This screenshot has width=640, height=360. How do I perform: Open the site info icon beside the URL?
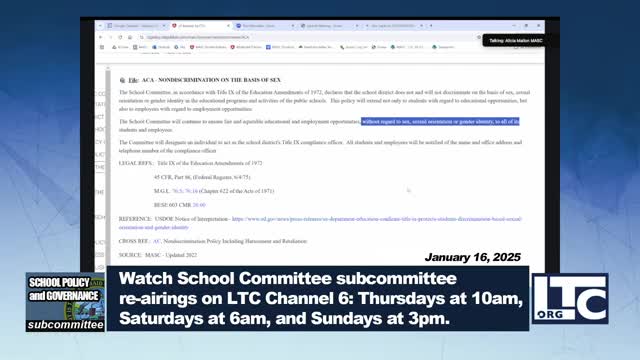(x=142, y=37)
